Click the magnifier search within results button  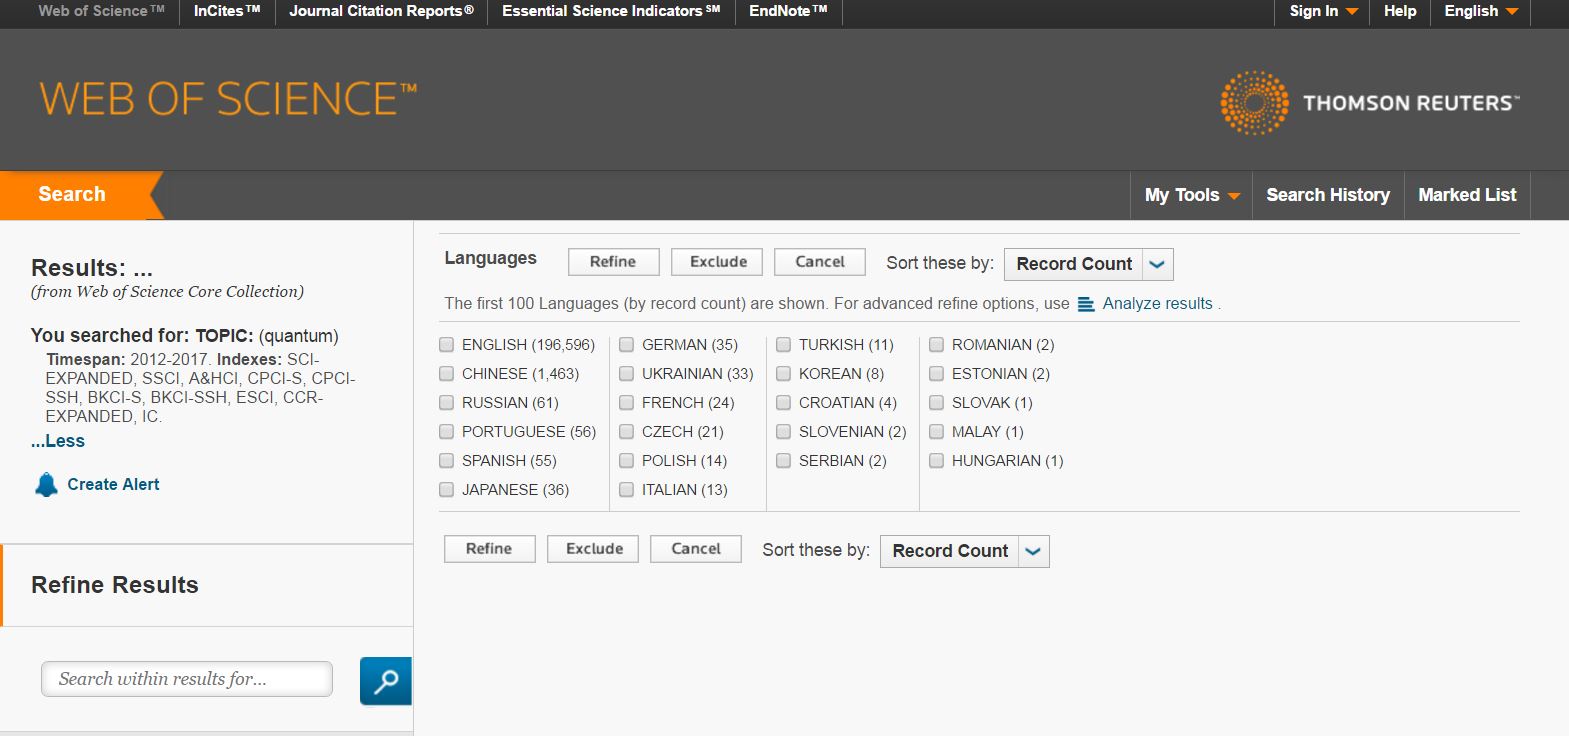pos(386,681)
